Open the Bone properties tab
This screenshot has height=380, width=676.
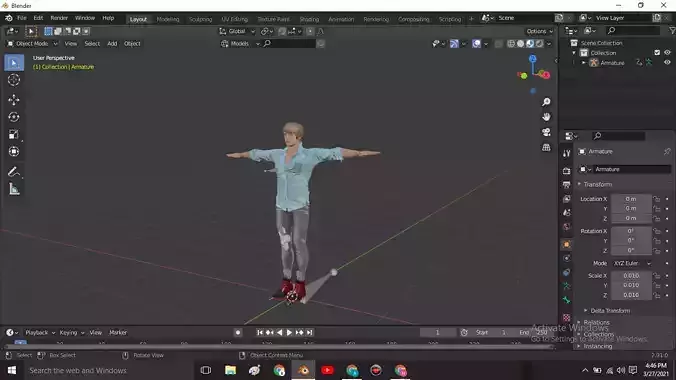coord(566,300)
